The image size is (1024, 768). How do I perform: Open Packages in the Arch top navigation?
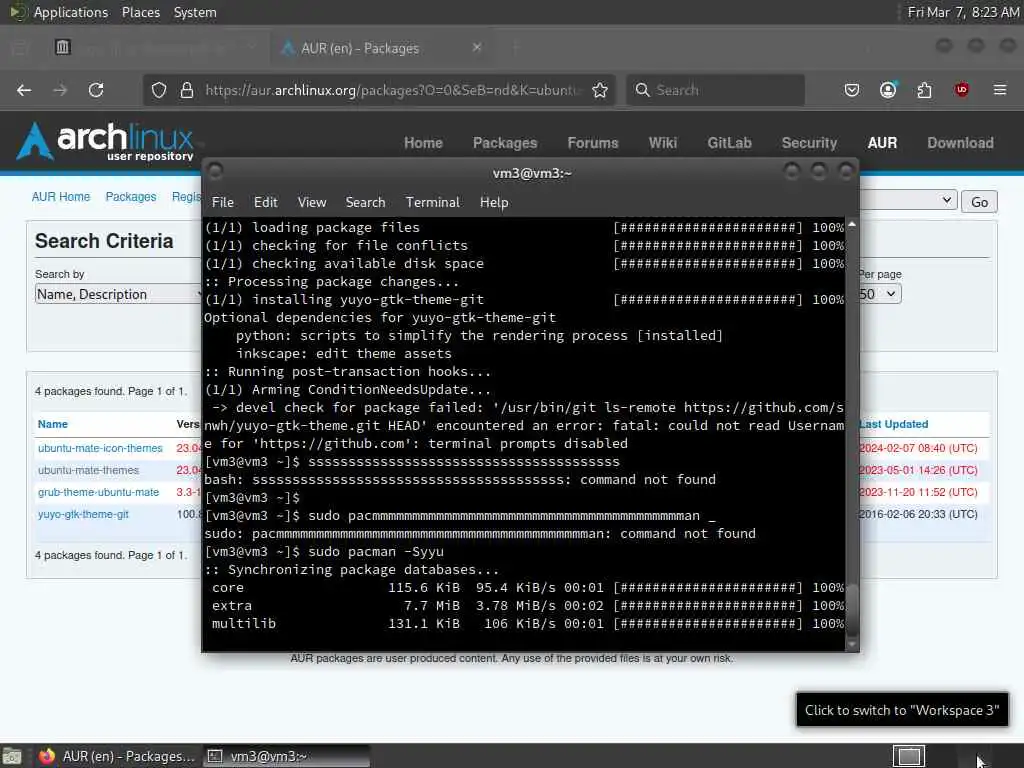click(505, 143)
